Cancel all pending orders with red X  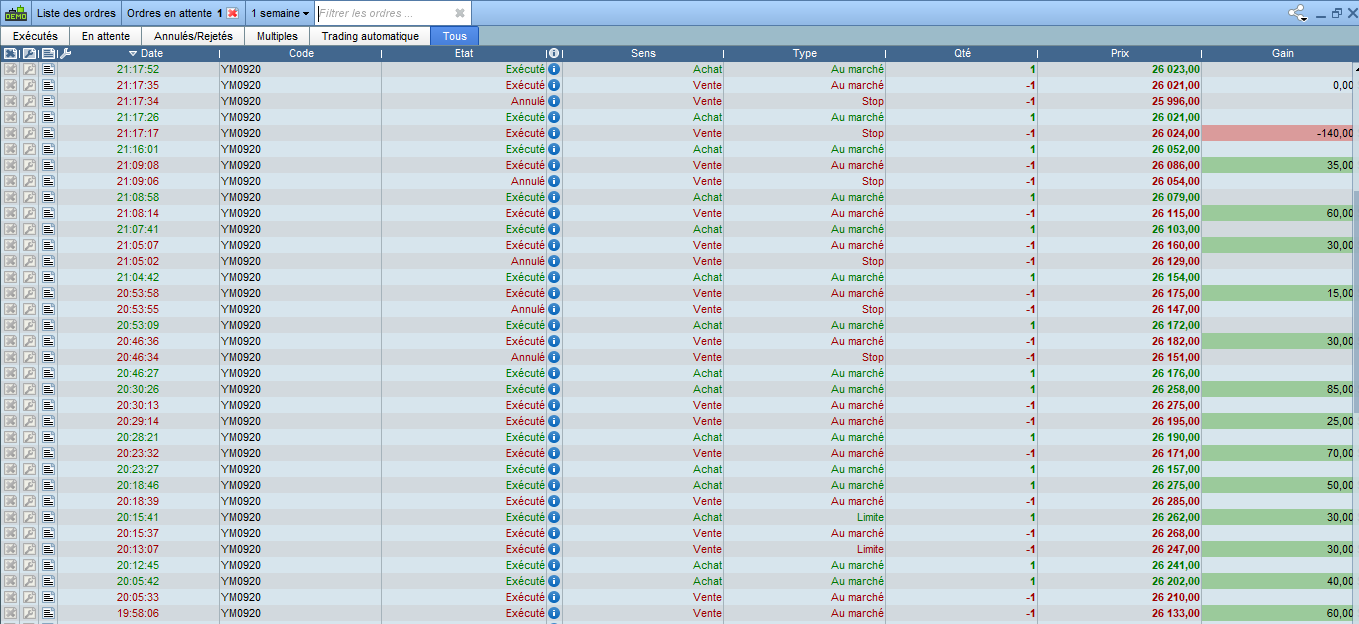tap(232, 13)
